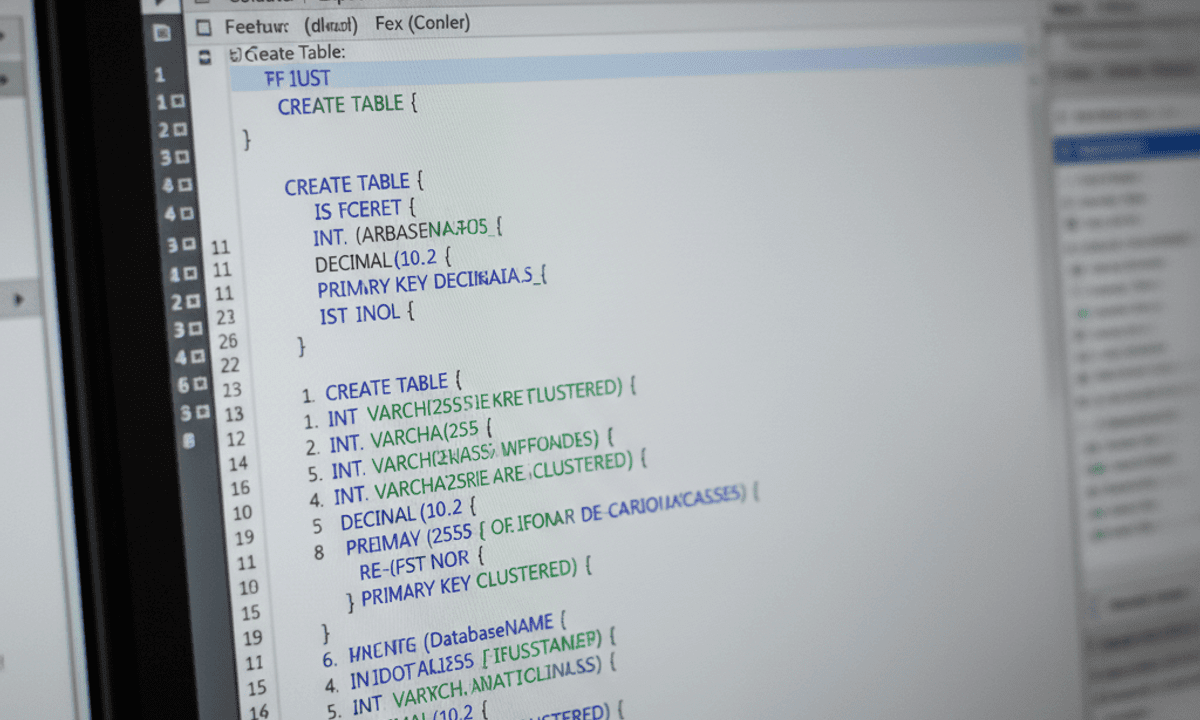The height and width of the screenshot is (720, 1200).
Task: Toggle the breakpoint marker on gutter line 2
Action: point(180,130)
